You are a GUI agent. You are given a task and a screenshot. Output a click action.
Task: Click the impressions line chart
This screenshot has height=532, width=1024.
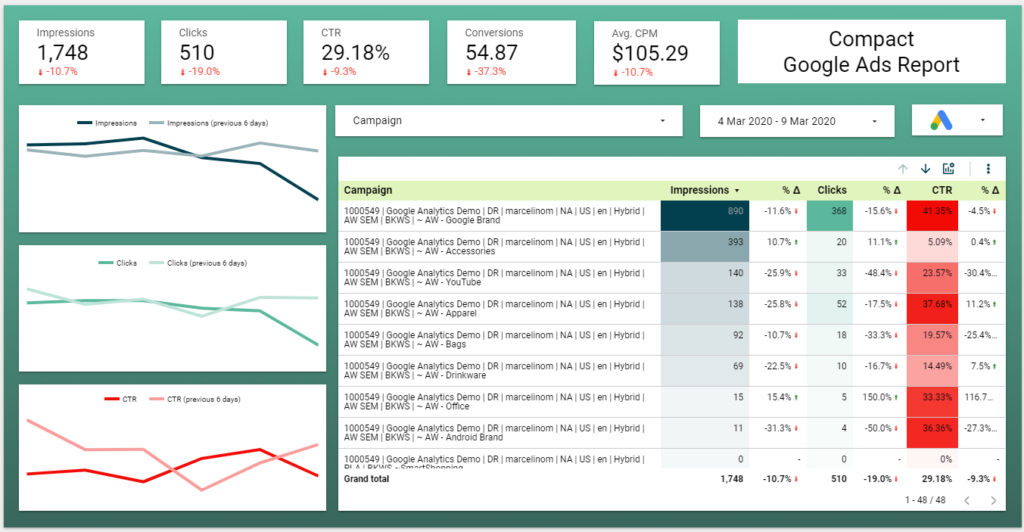(x=172, y=168)
